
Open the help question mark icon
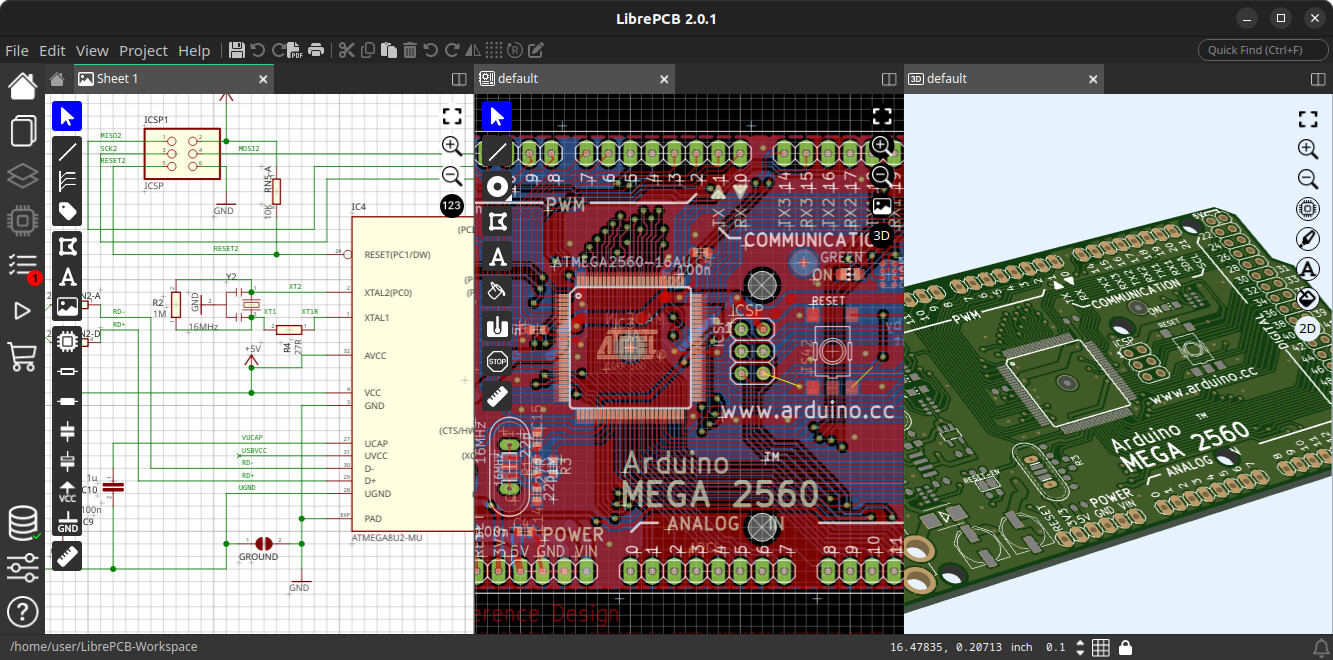tap(23, 612)
